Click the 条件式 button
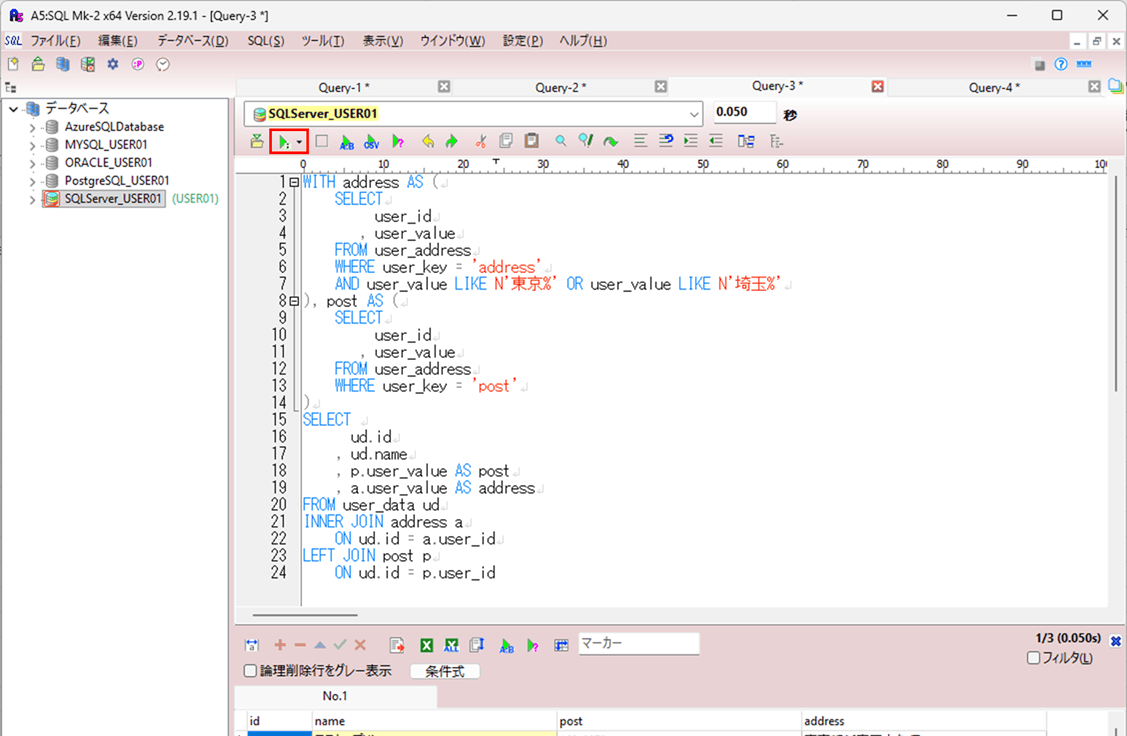Image resolution: width=1127 pixels, height=736 pixels. [x=445, y=671]
